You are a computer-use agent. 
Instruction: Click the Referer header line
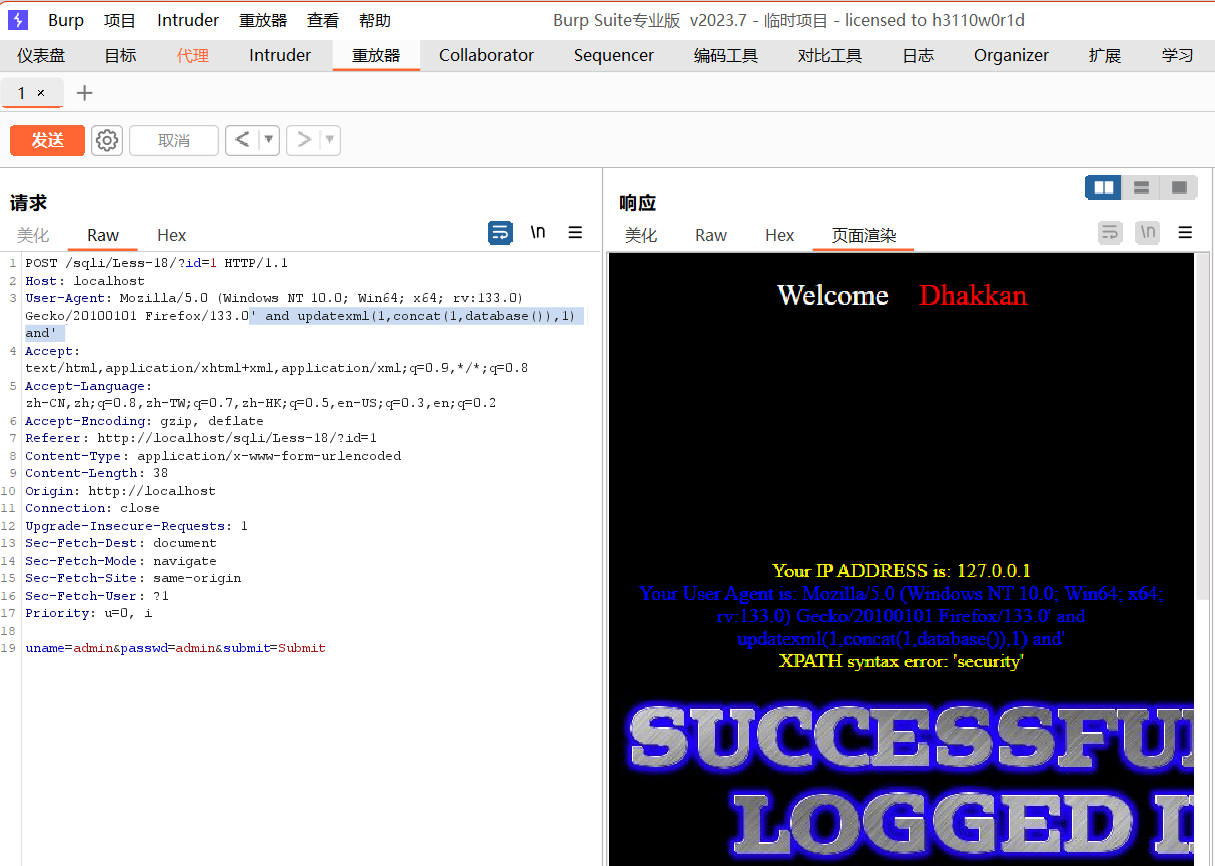[201, 438]
